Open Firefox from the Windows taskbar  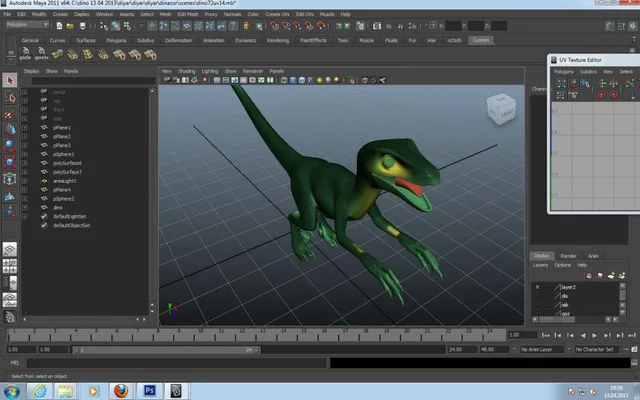point(121,391)
